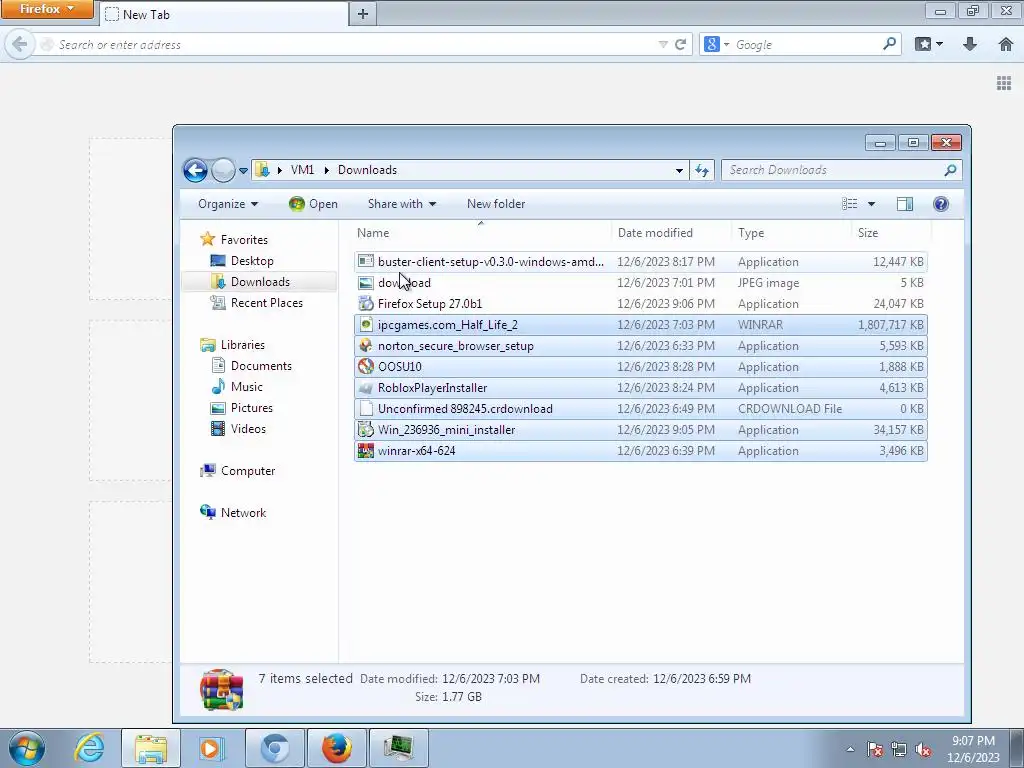The image size is (1024, 768).
Task: Click the taskbar clock showing 9:07 PM
Action: coord(973,749)
